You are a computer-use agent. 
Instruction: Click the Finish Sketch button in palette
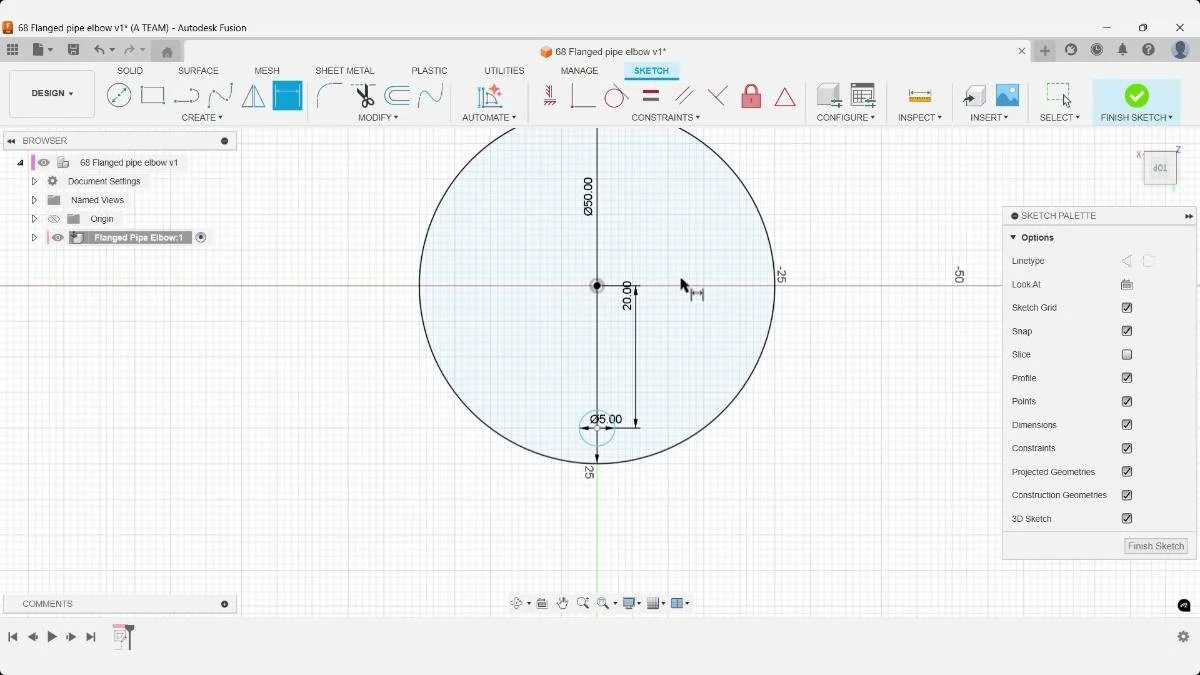point(1156,546)
